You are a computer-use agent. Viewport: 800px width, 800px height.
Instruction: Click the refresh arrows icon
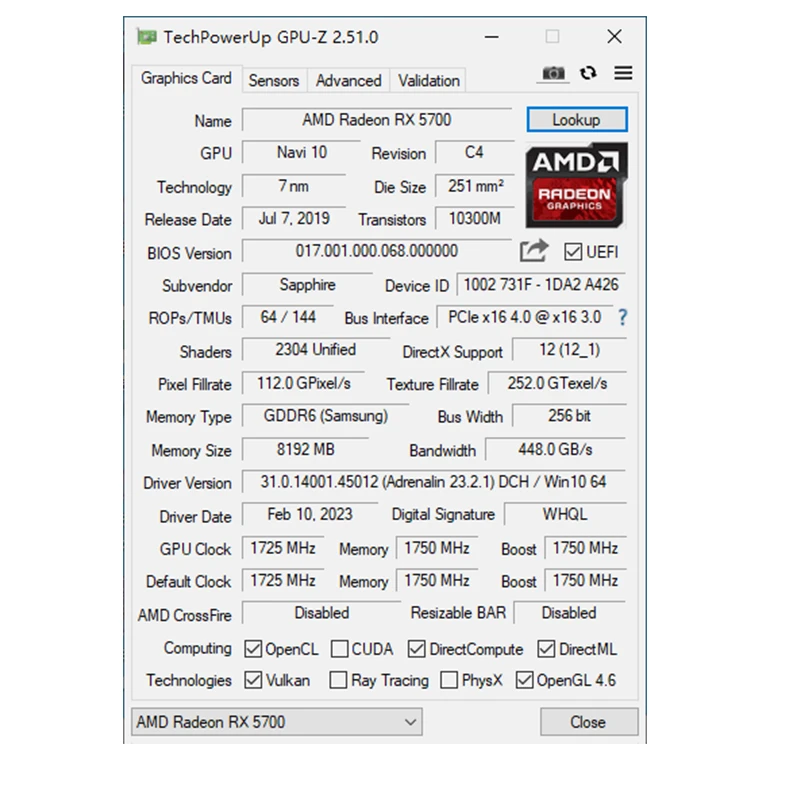click(x=588, y=73)
